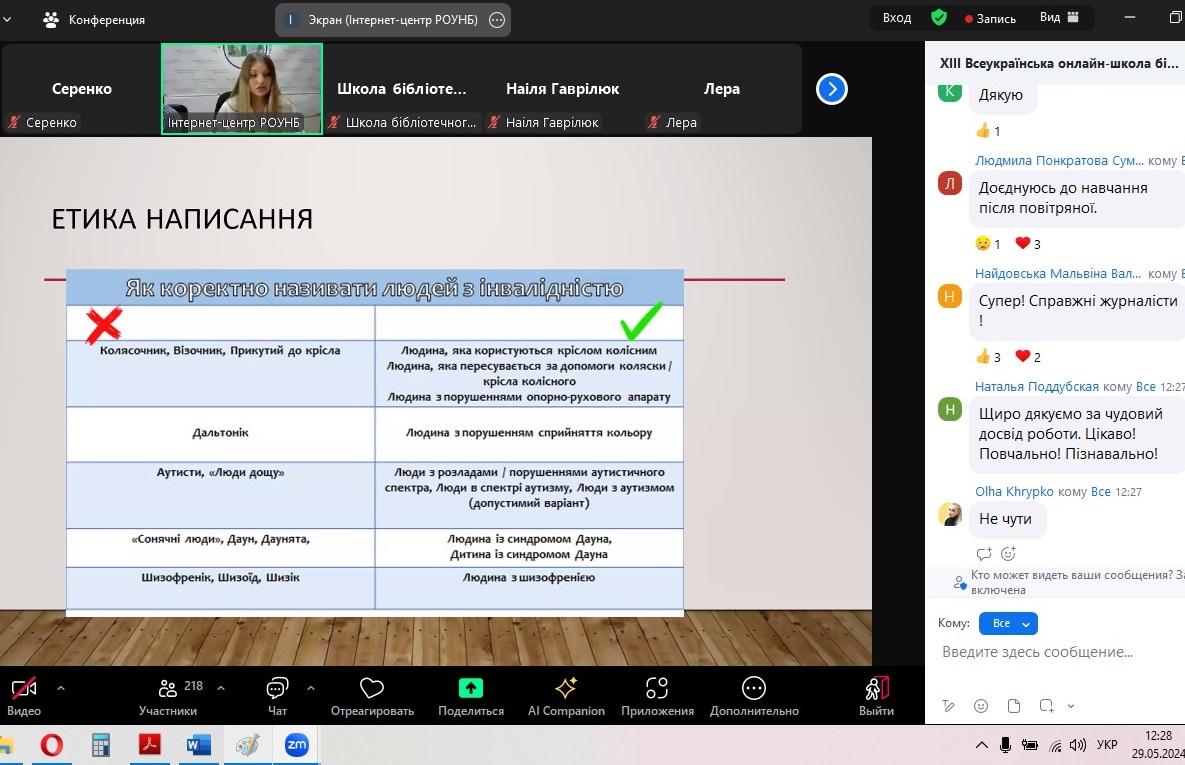Open AI Companion sparkle icon
The width and height of the screenshot is (1185, 765).
[x=566, y=688]
